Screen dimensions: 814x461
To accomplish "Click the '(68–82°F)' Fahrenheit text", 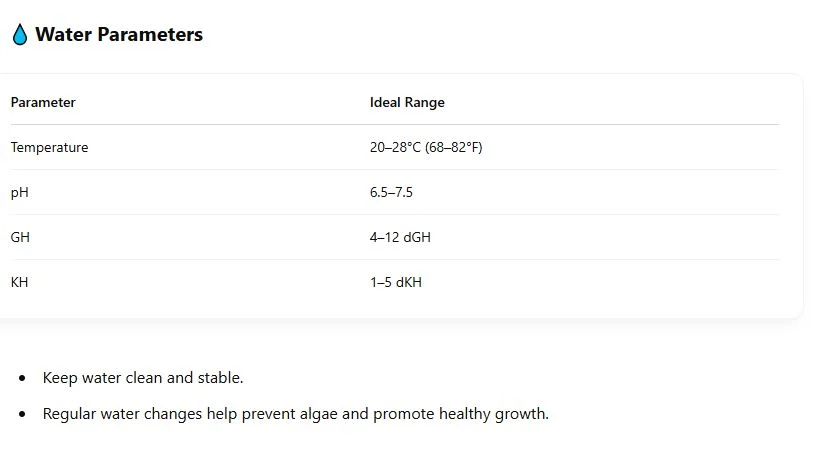I will click(454, 147).
